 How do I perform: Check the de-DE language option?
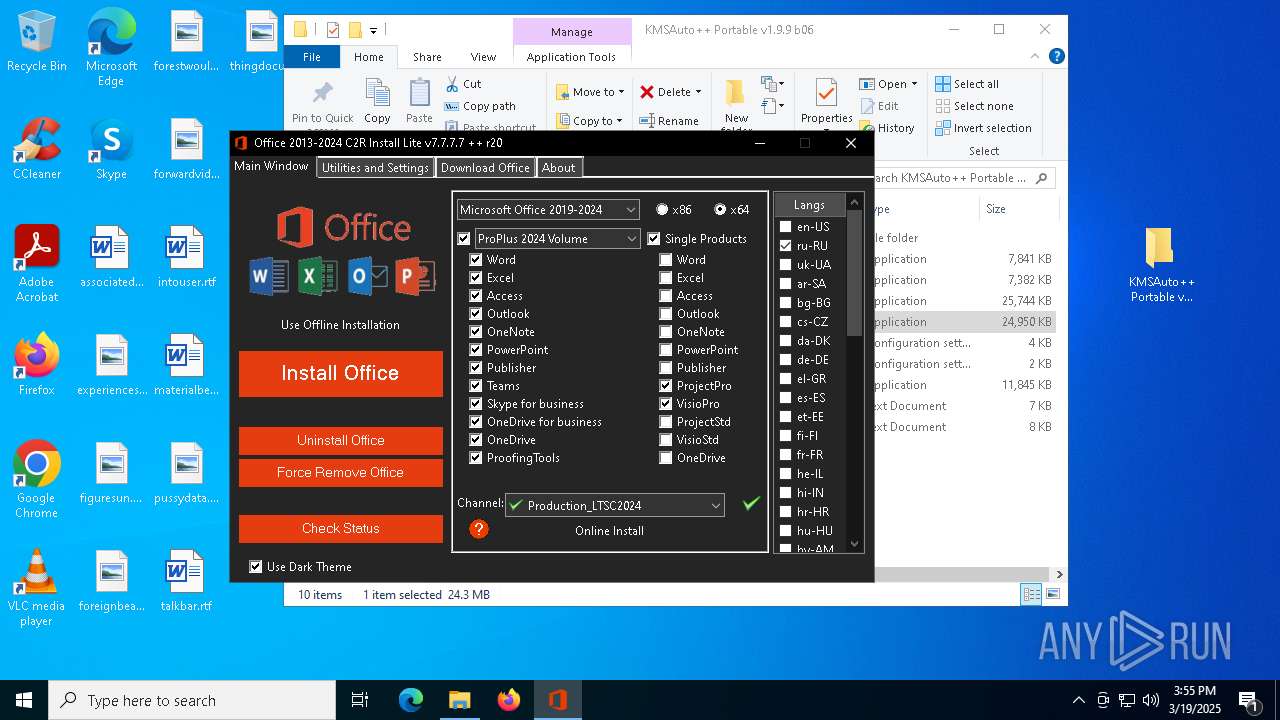point(786,360)
